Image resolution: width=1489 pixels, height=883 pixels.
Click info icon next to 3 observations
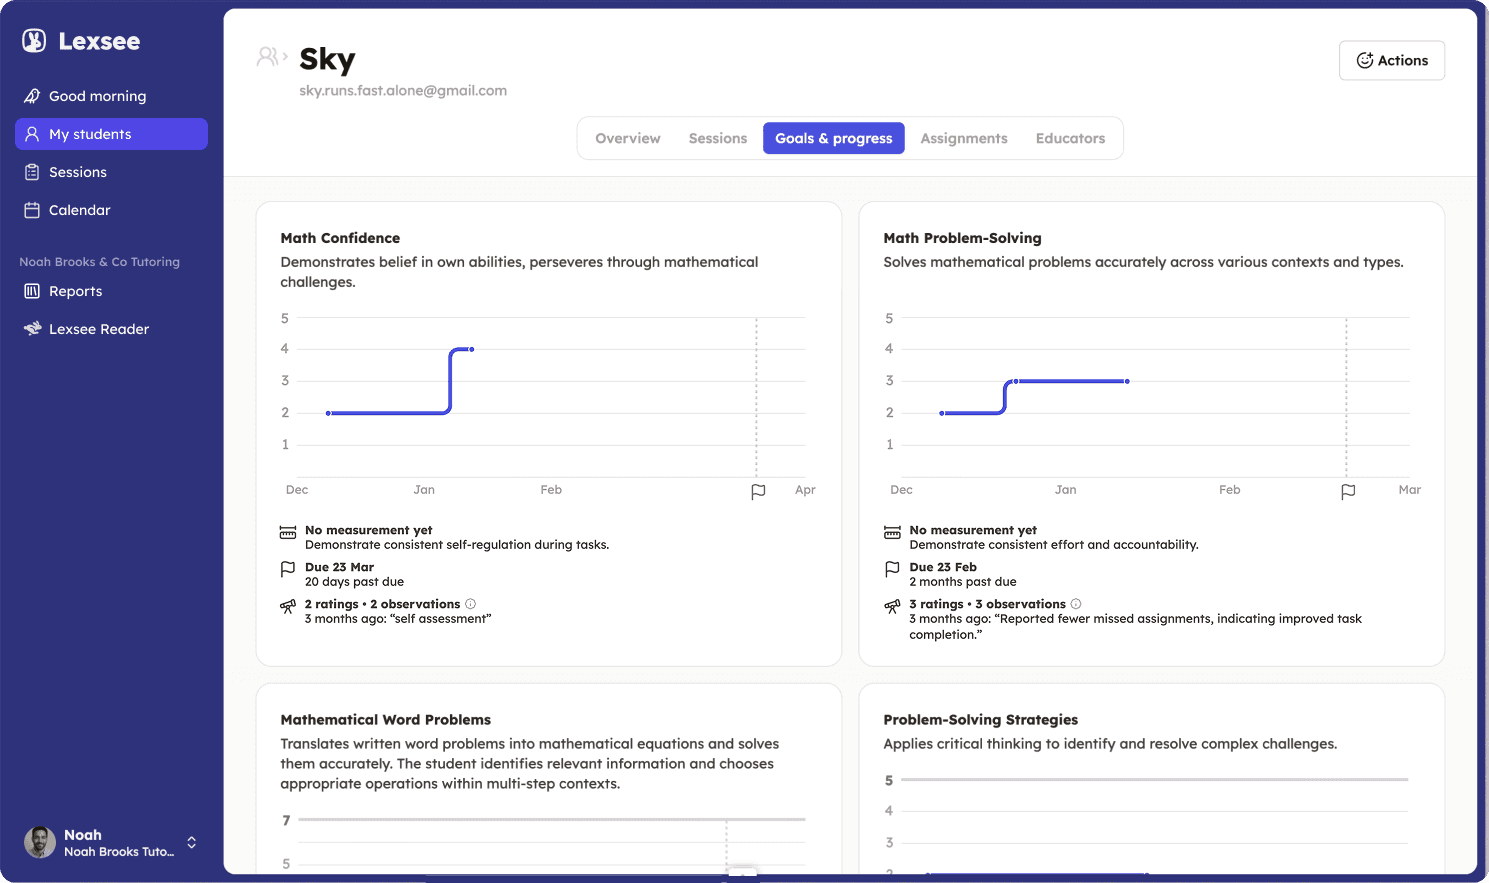pos(1076,604)
